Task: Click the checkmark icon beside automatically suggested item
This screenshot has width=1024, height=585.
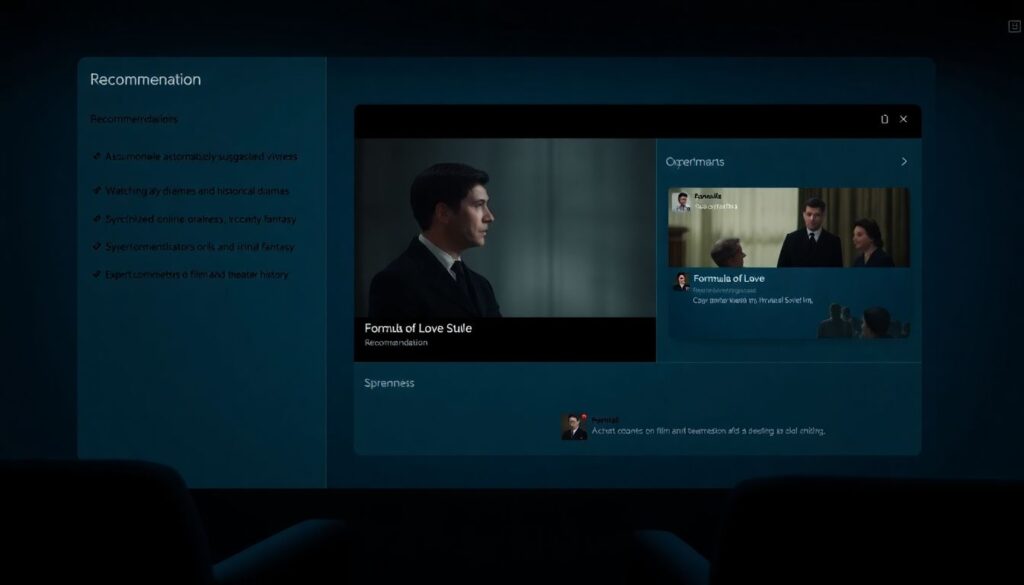Action: point(97,157)
